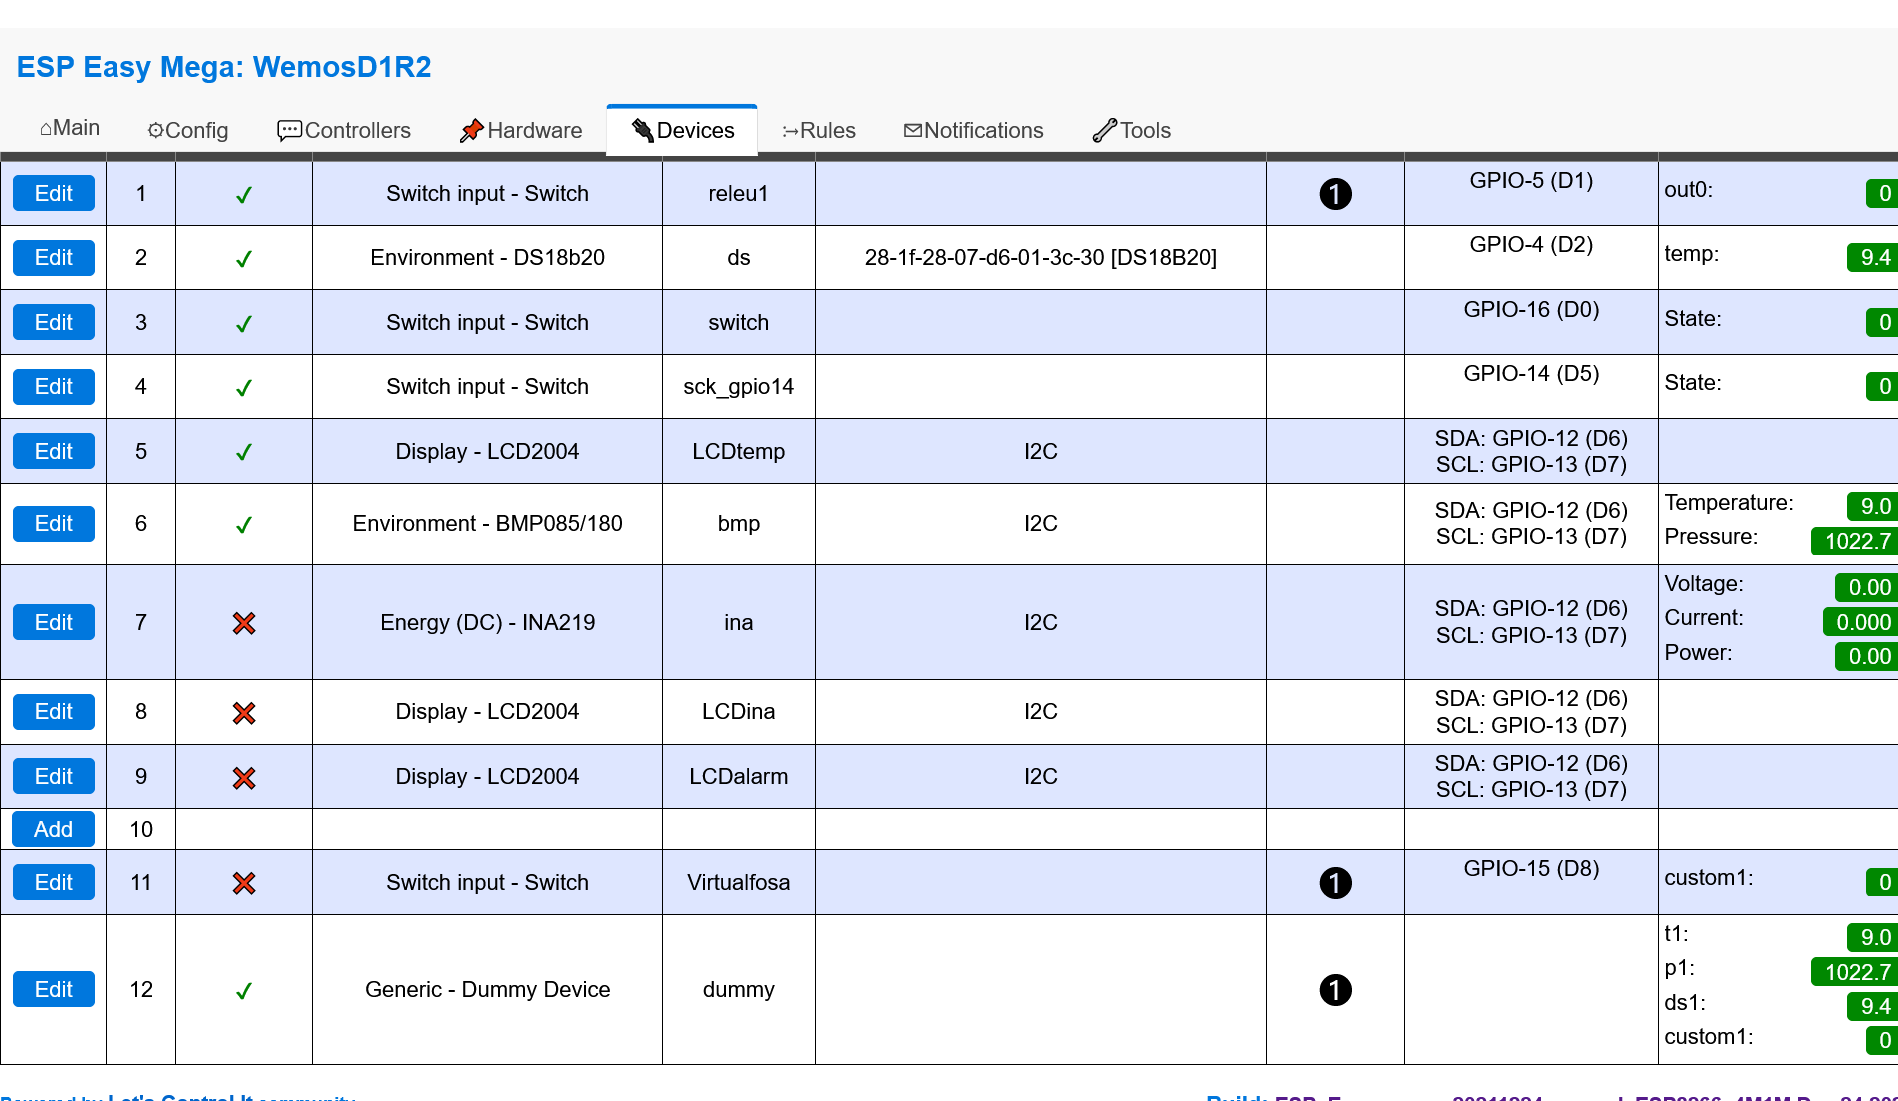Click Environment - BMP085/180 device name

(x=487, y=523)
